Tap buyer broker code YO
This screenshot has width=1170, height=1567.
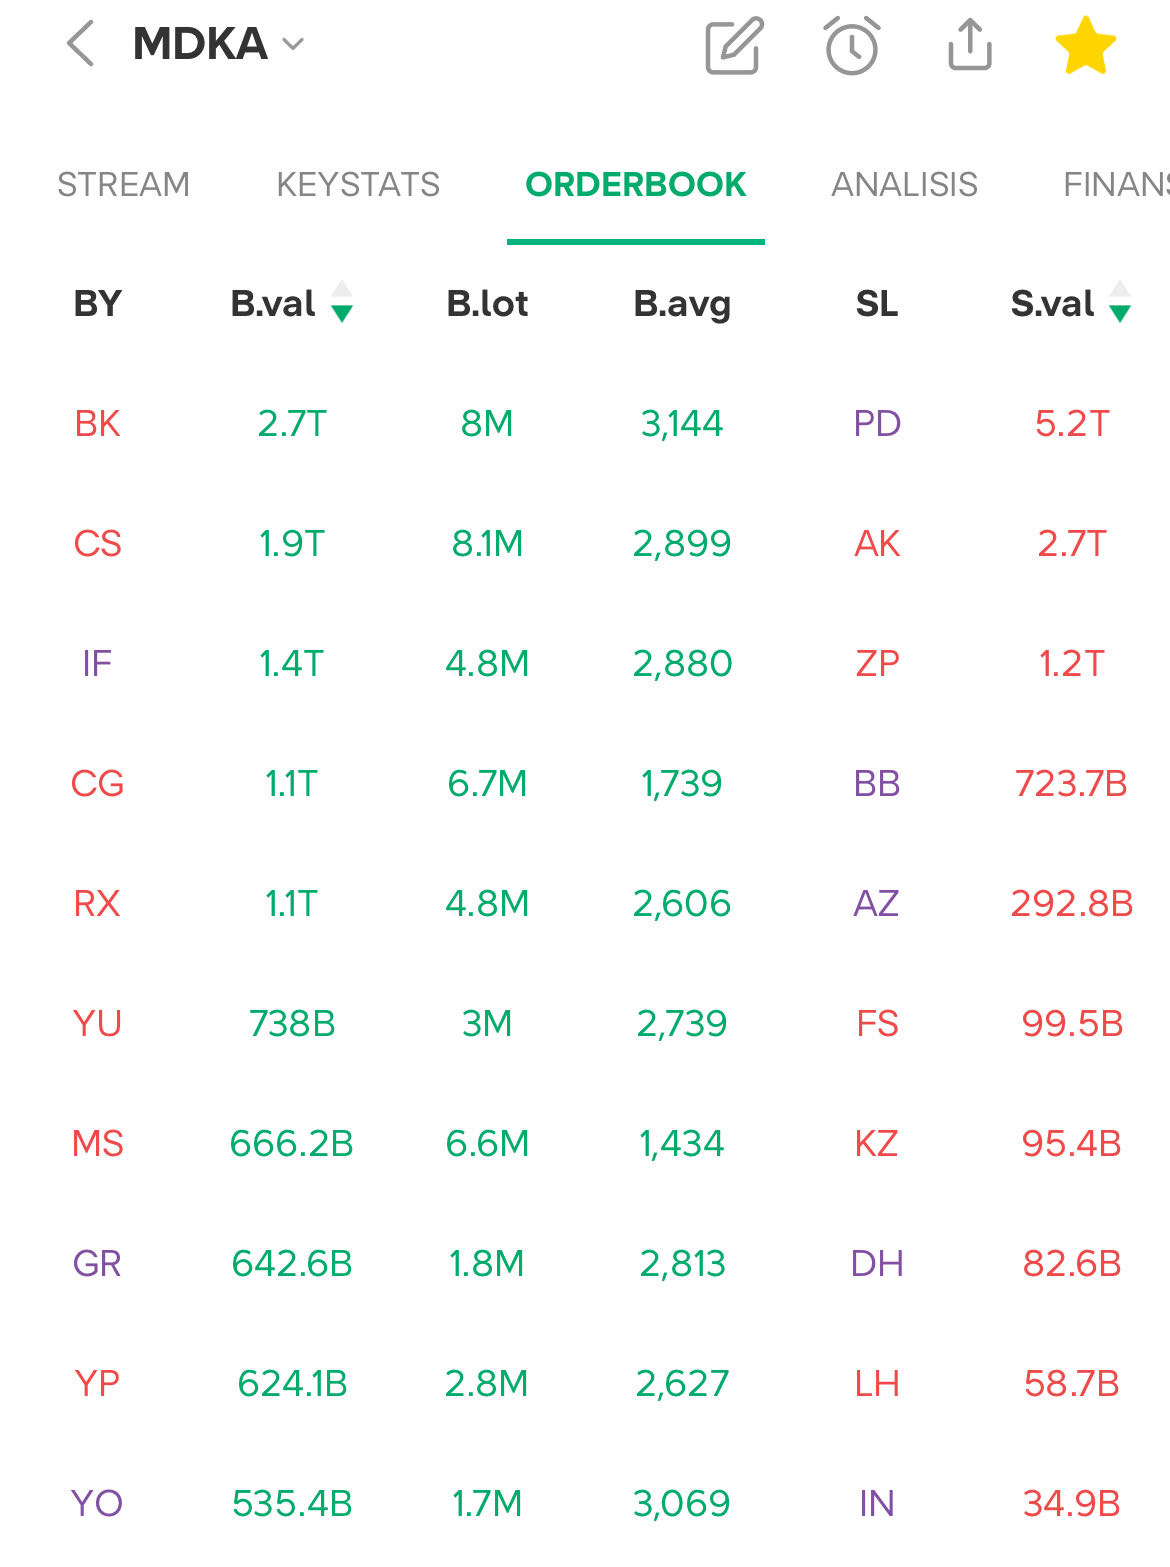click(97, 1503)
